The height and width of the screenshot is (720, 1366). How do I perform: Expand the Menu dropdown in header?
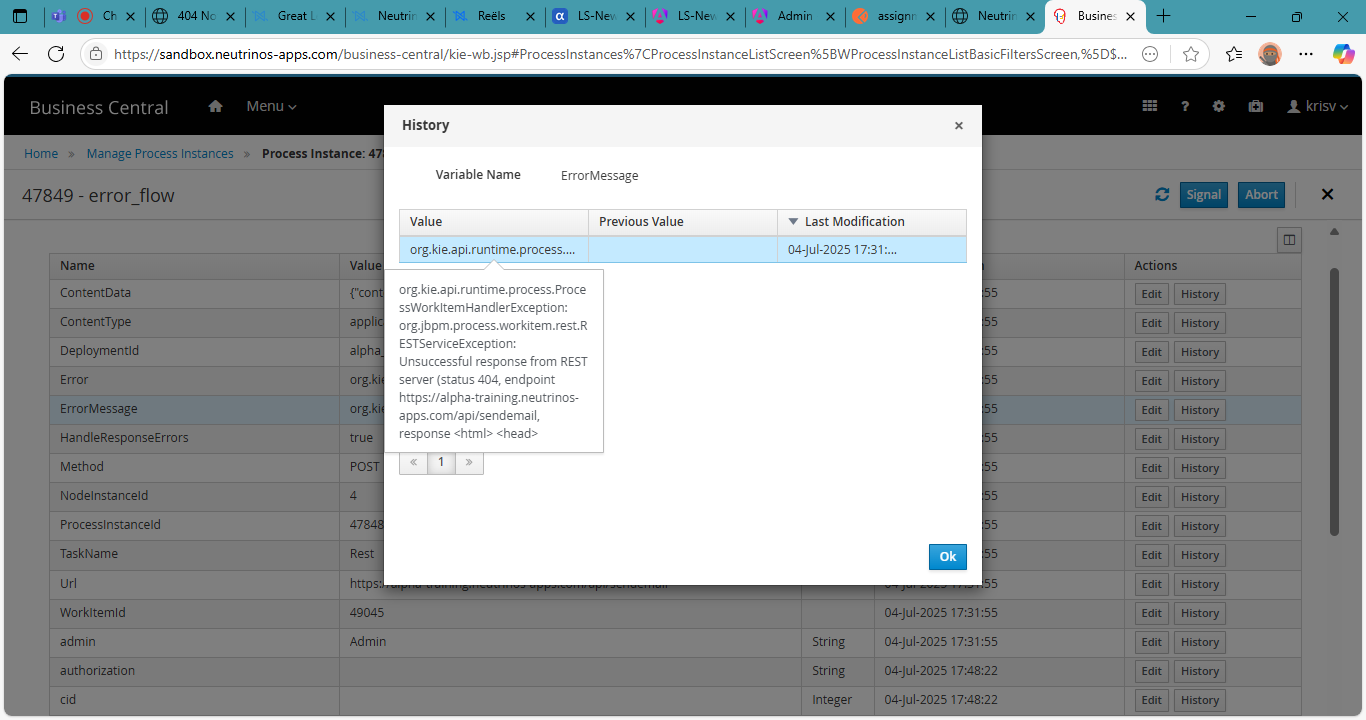coord(271,106)
